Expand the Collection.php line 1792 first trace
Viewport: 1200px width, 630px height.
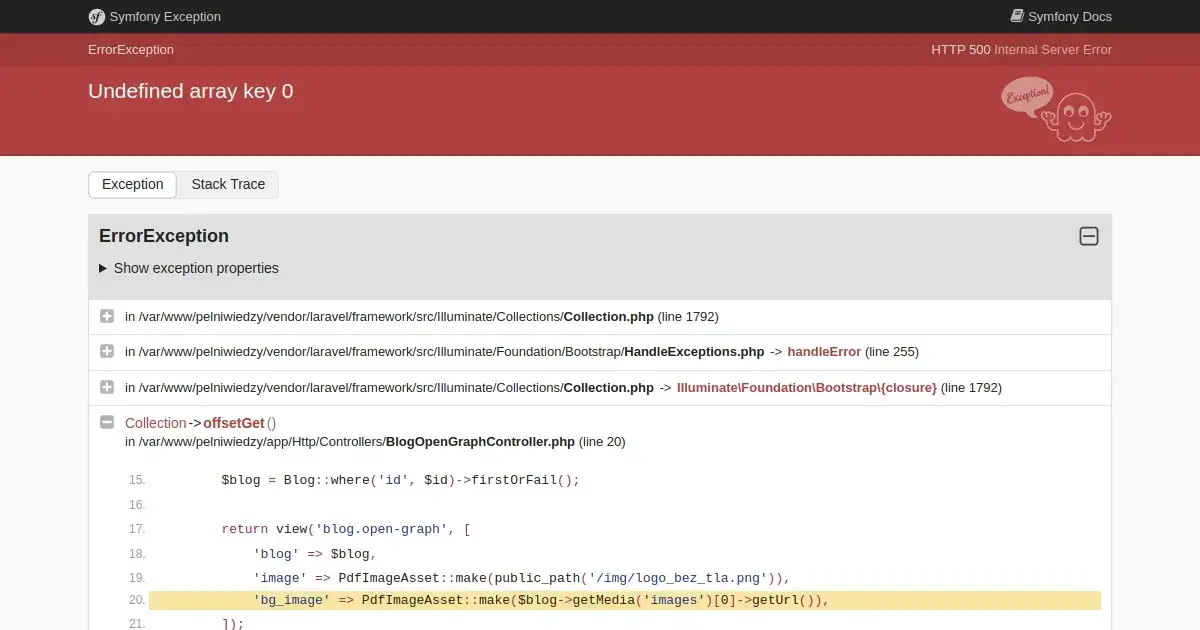coord(107,316)
